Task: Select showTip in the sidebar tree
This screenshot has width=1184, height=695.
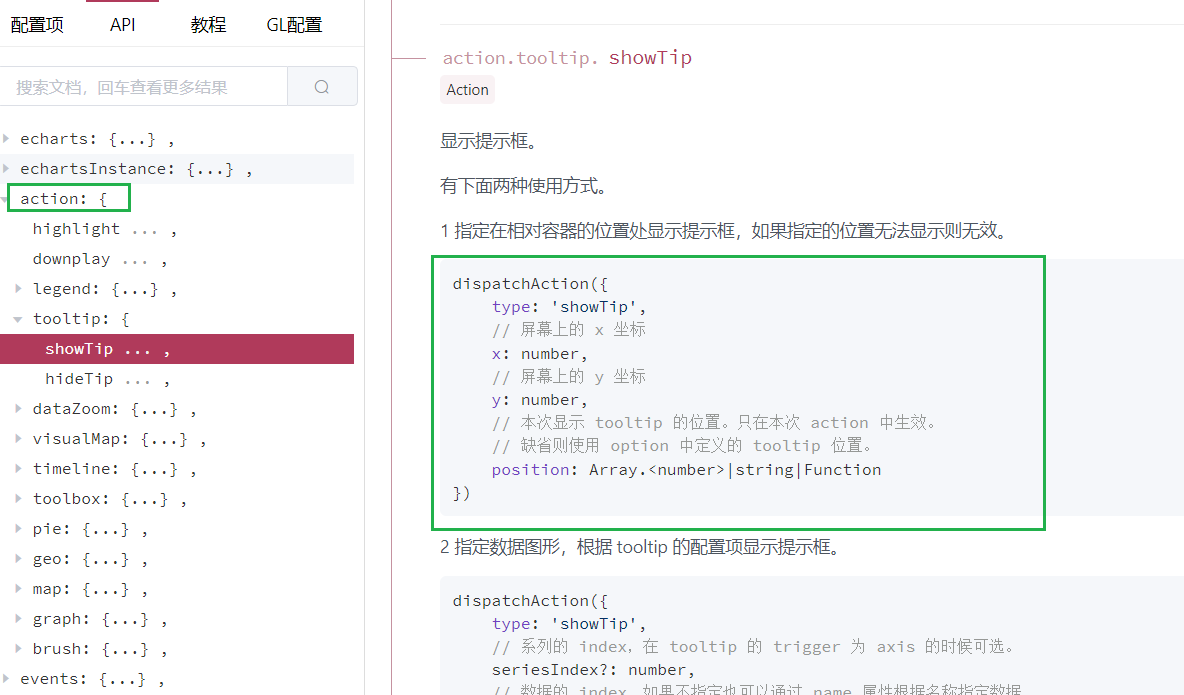Action: pos(79,349)
